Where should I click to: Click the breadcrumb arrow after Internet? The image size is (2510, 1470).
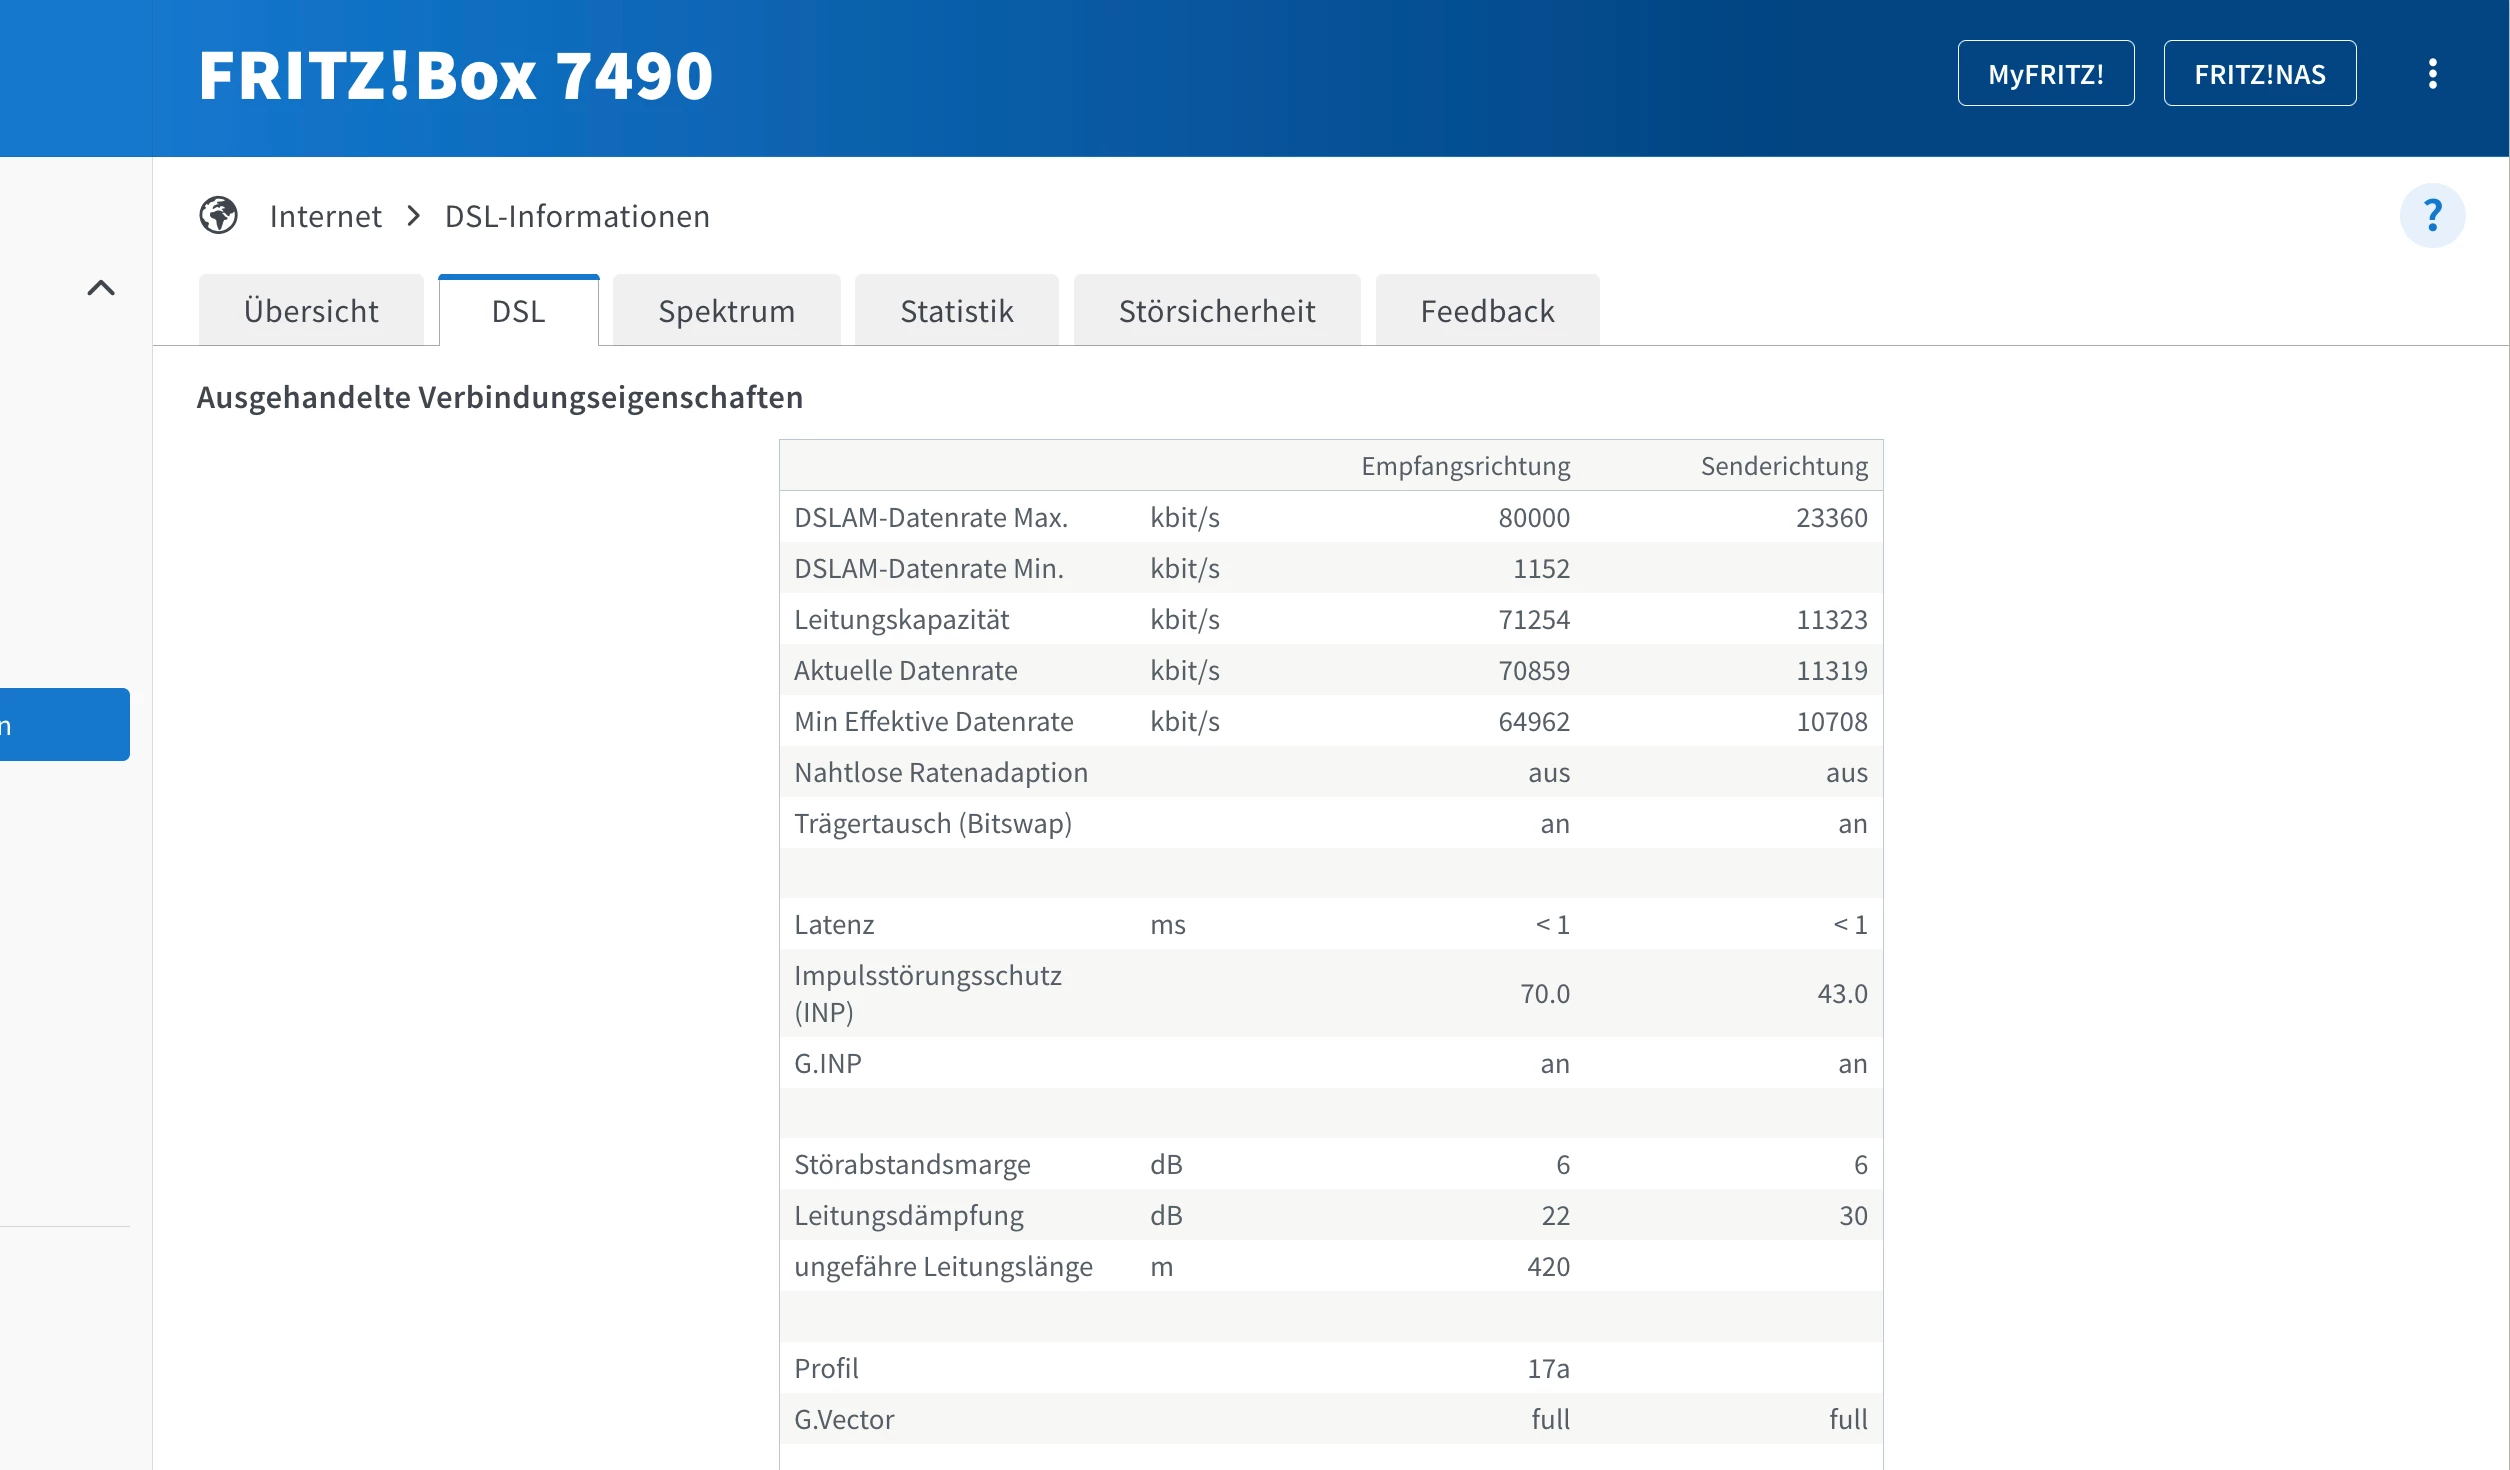[414, 216]
